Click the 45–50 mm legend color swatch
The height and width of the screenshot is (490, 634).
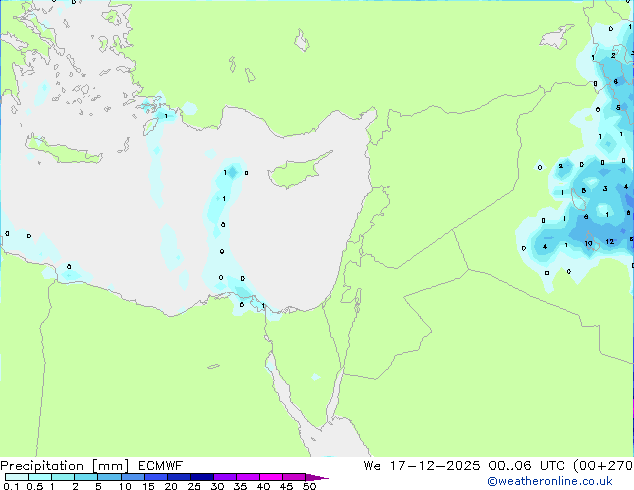[x=294, y=477]
